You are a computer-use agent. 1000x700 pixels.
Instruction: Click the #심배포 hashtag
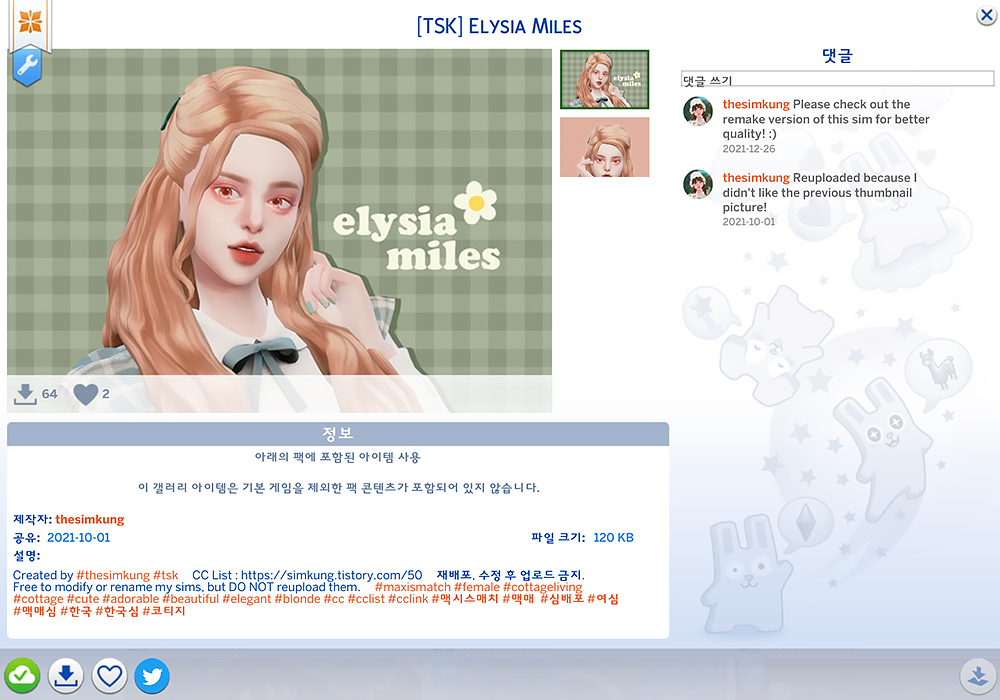click(x=562, y=599)
